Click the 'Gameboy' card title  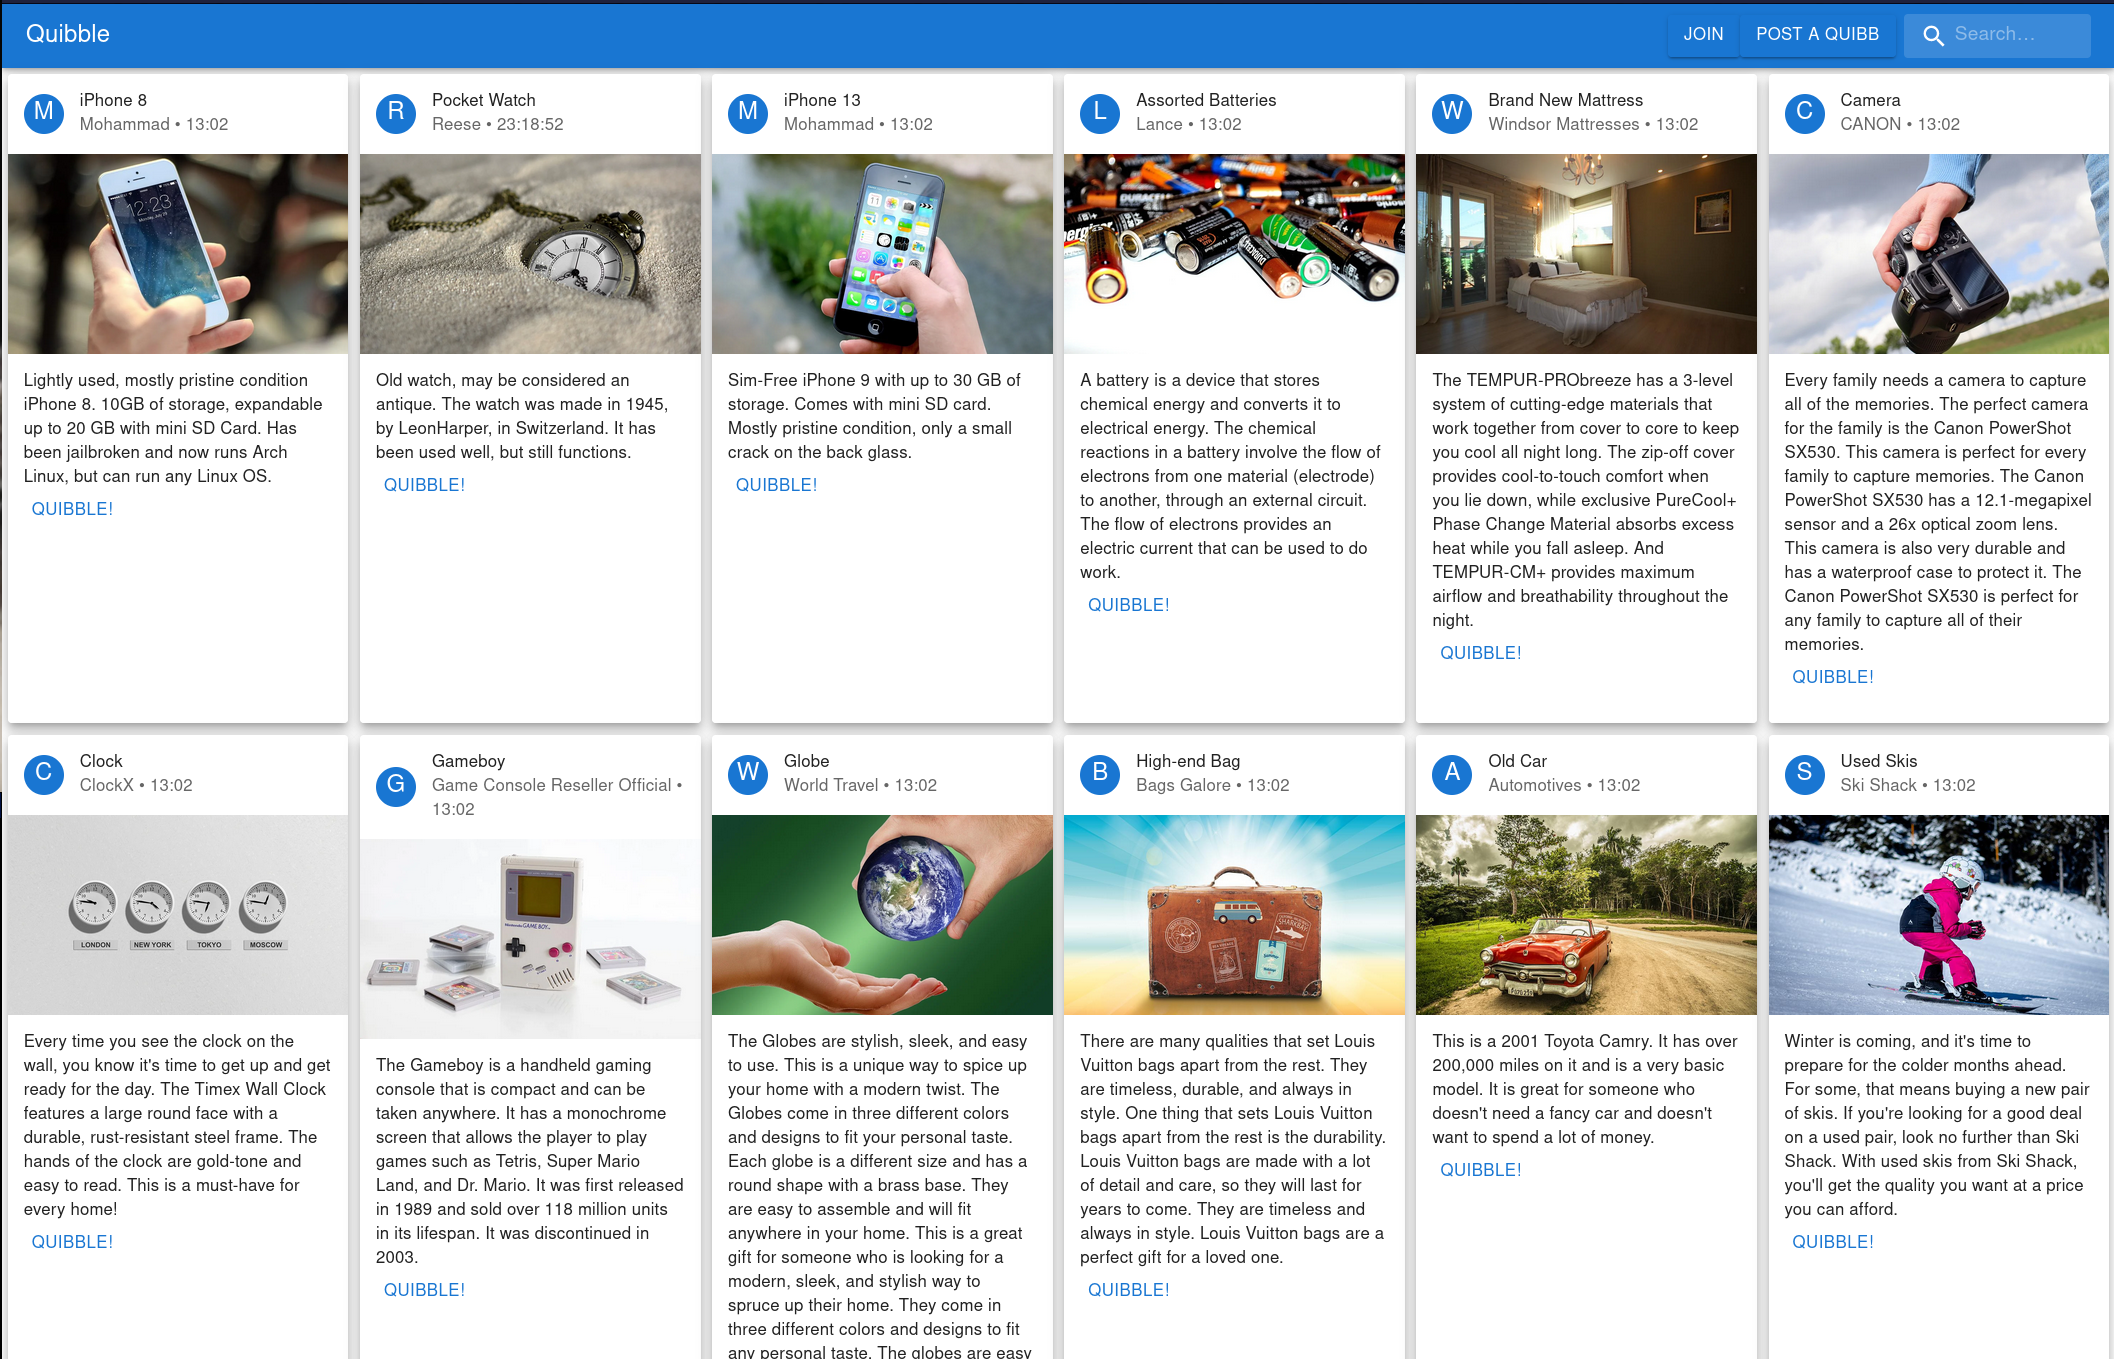468,761
